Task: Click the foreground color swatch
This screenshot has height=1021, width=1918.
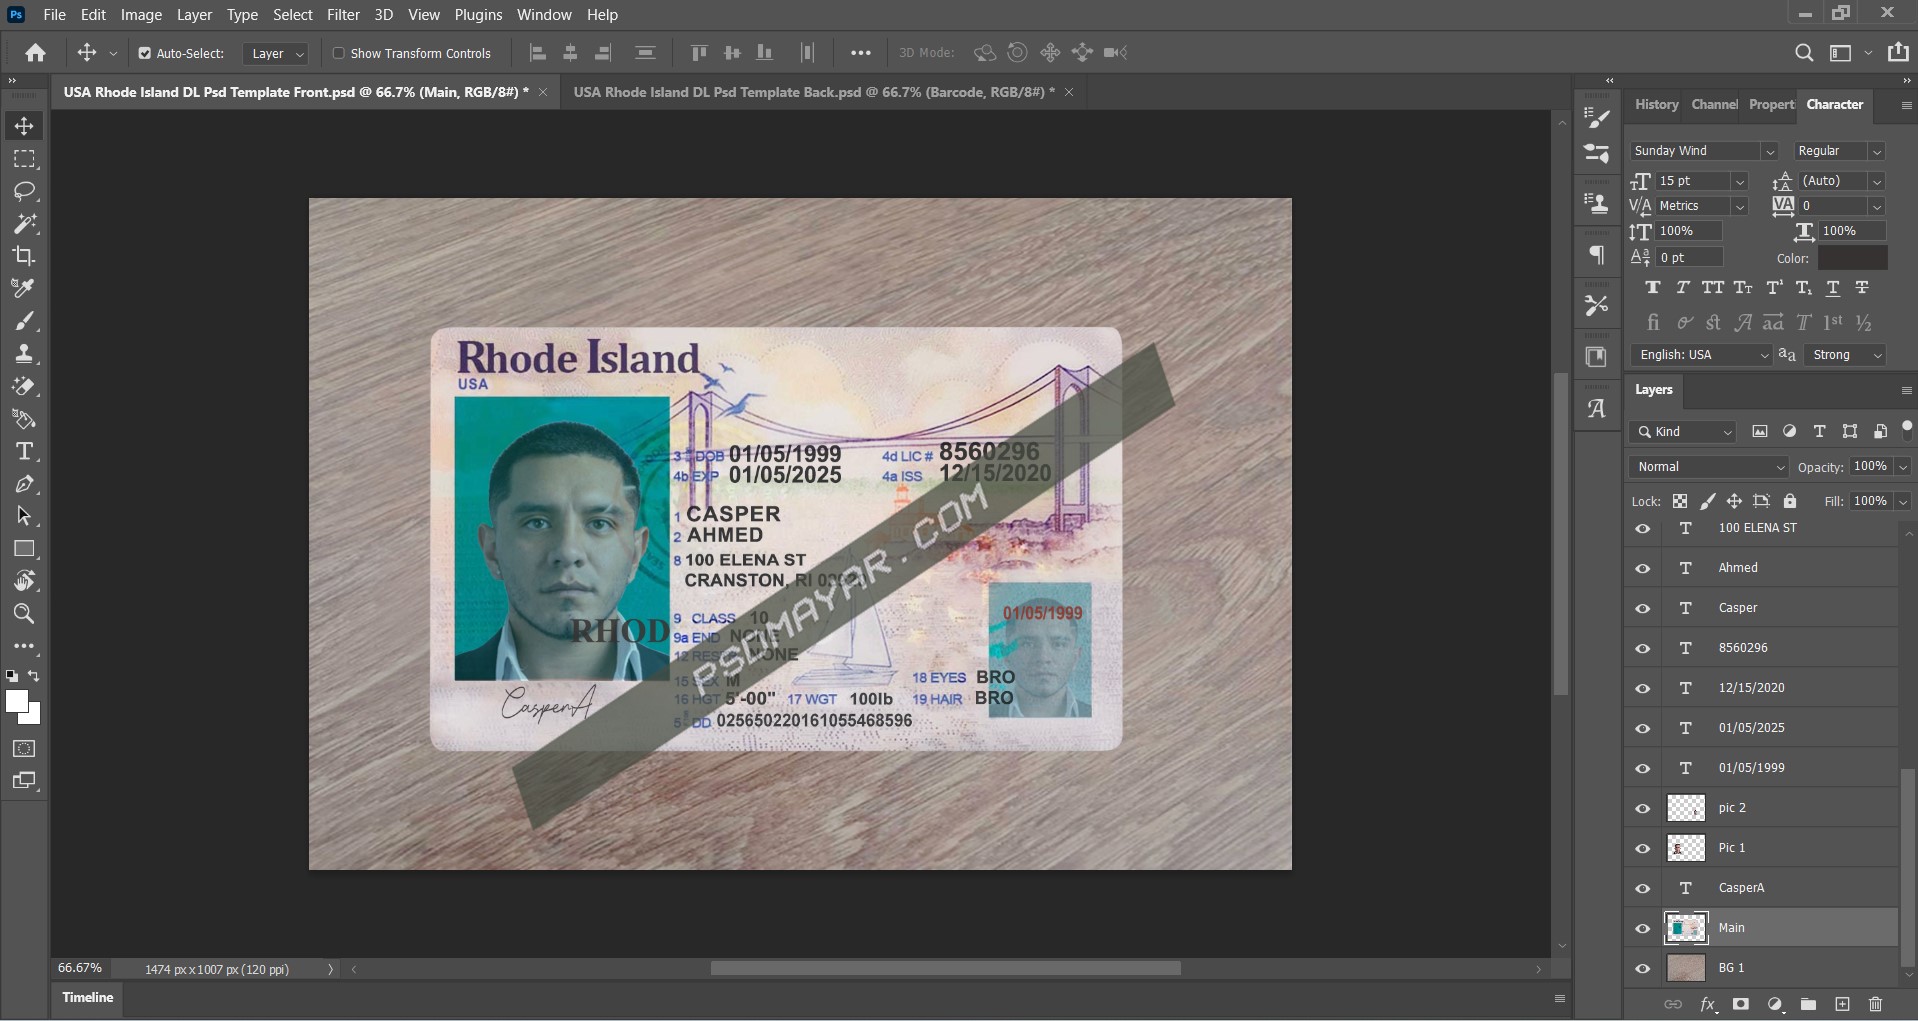Action: click(x=17, y=702)
